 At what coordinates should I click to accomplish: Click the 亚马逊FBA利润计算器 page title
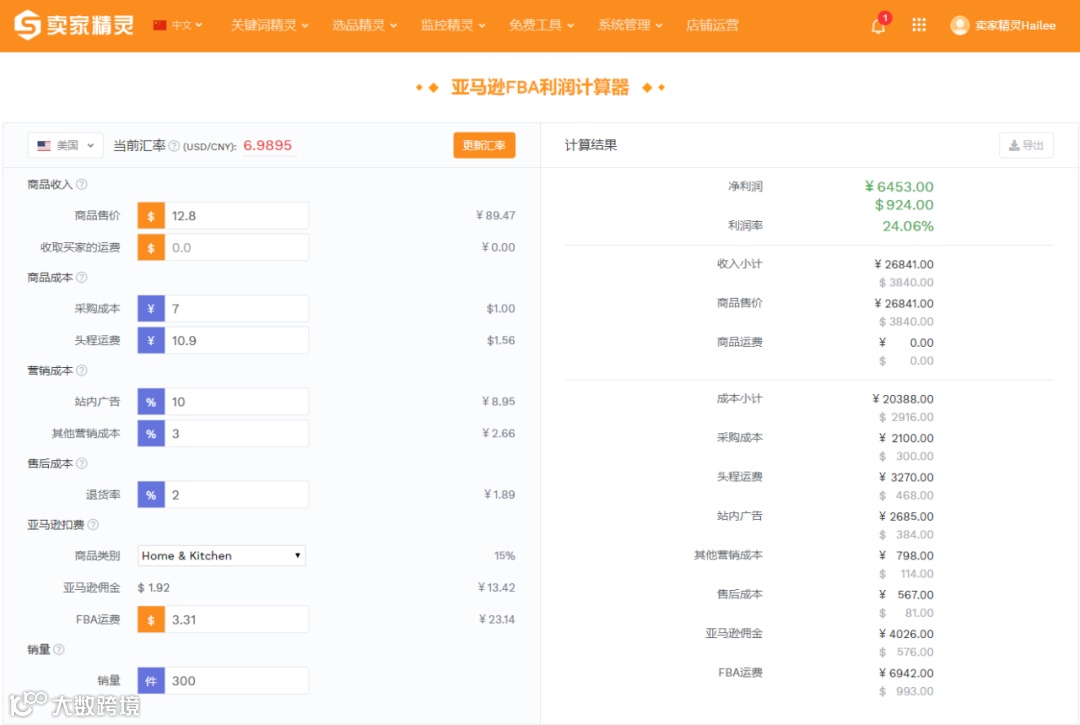pyautogui.click(x=540, y=87)
